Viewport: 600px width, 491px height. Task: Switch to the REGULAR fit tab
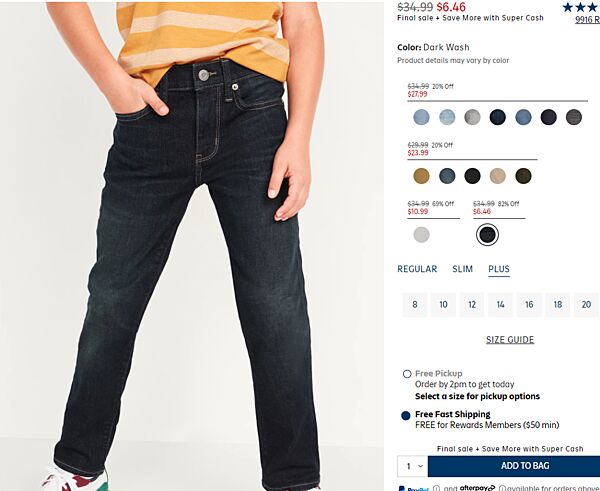click(x=417, y=269)
